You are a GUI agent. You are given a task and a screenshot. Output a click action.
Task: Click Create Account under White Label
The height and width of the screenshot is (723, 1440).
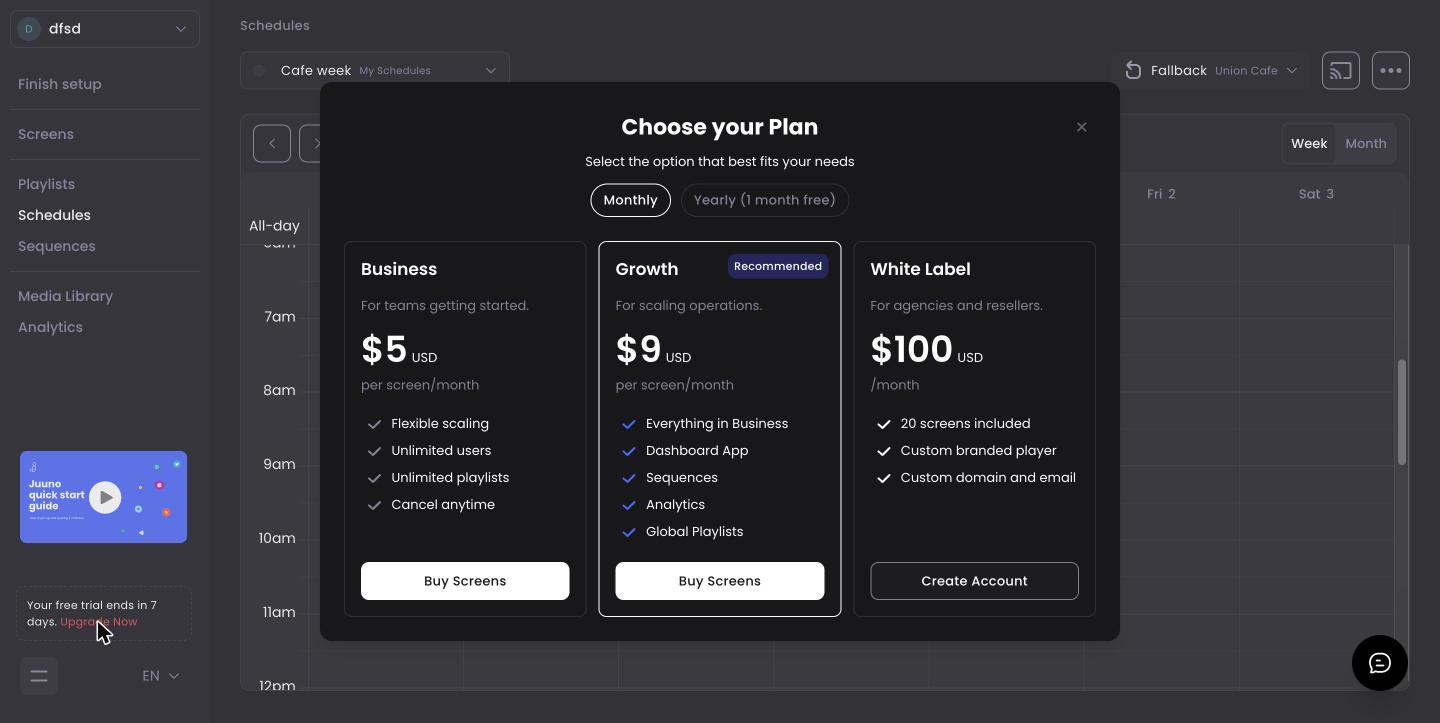tap(974, 581)
